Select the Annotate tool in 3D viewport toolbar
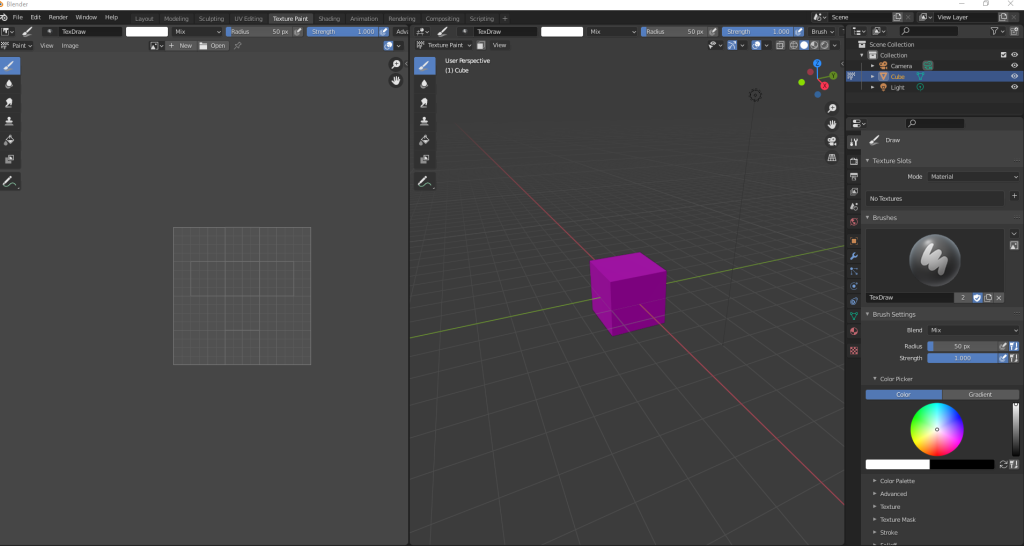1024x546 pixels. click(x=424, y=182)
